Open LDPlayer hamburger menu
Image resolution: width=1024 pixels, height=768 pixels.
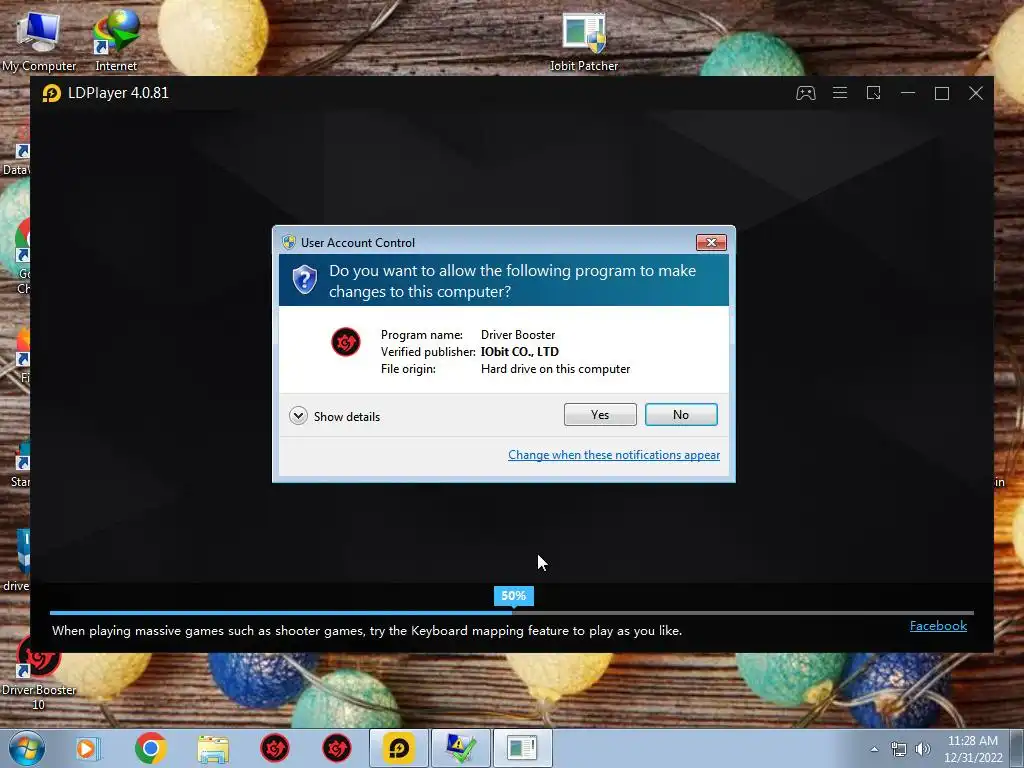[840, 93]
